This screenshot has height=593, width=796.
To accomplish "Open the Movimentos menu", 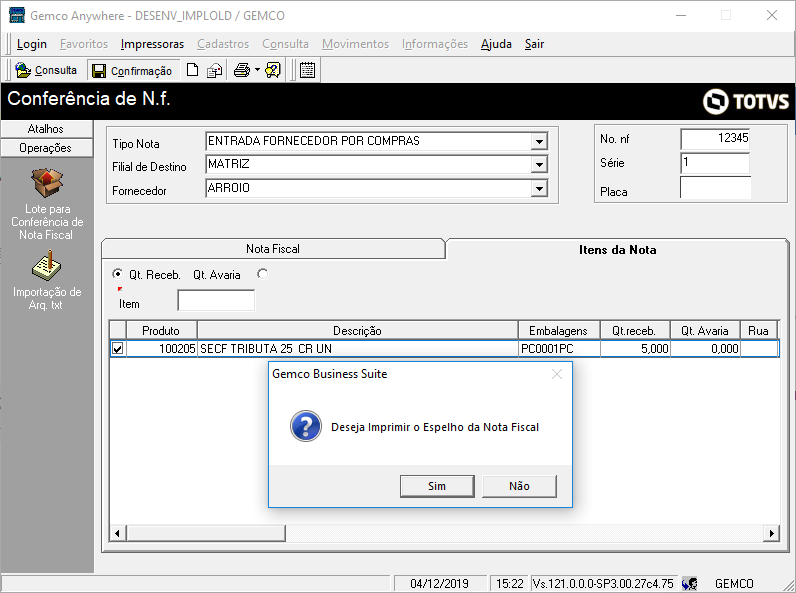I will pos(355,44).
